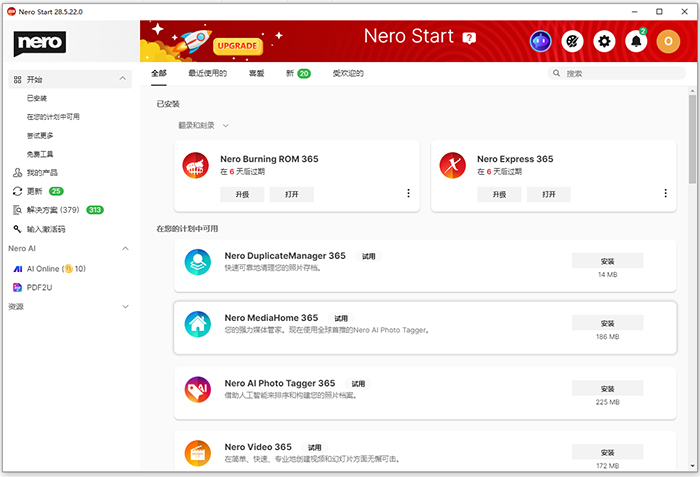Click the Nero Express 365 icon
The image size is (700, 477).
(452, 165)
